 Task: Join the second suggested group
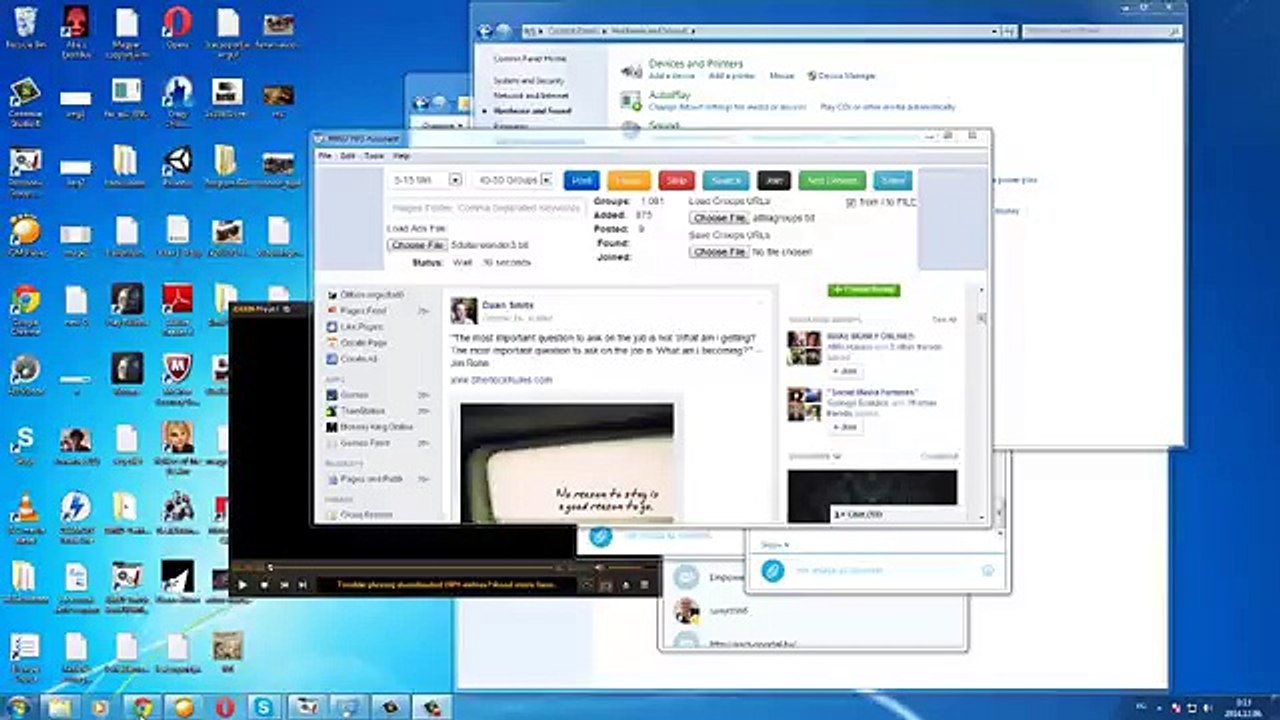tap(844, 427)
